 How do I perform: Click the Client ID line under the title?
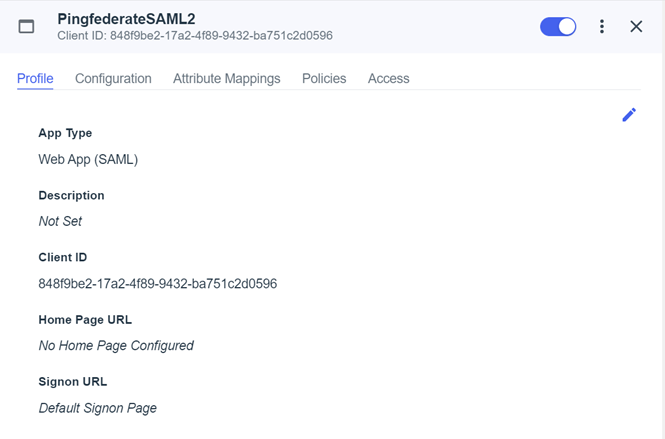(195, 36)
